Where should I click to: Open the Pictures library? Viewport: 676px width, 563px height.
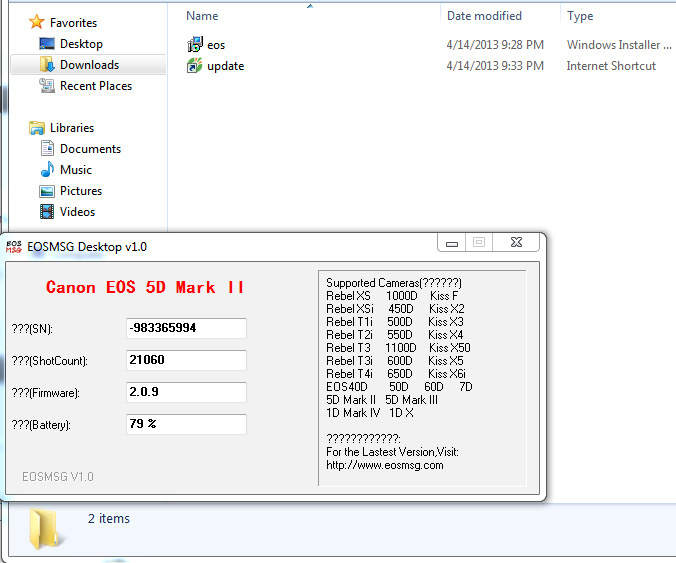tap(81, 191)
